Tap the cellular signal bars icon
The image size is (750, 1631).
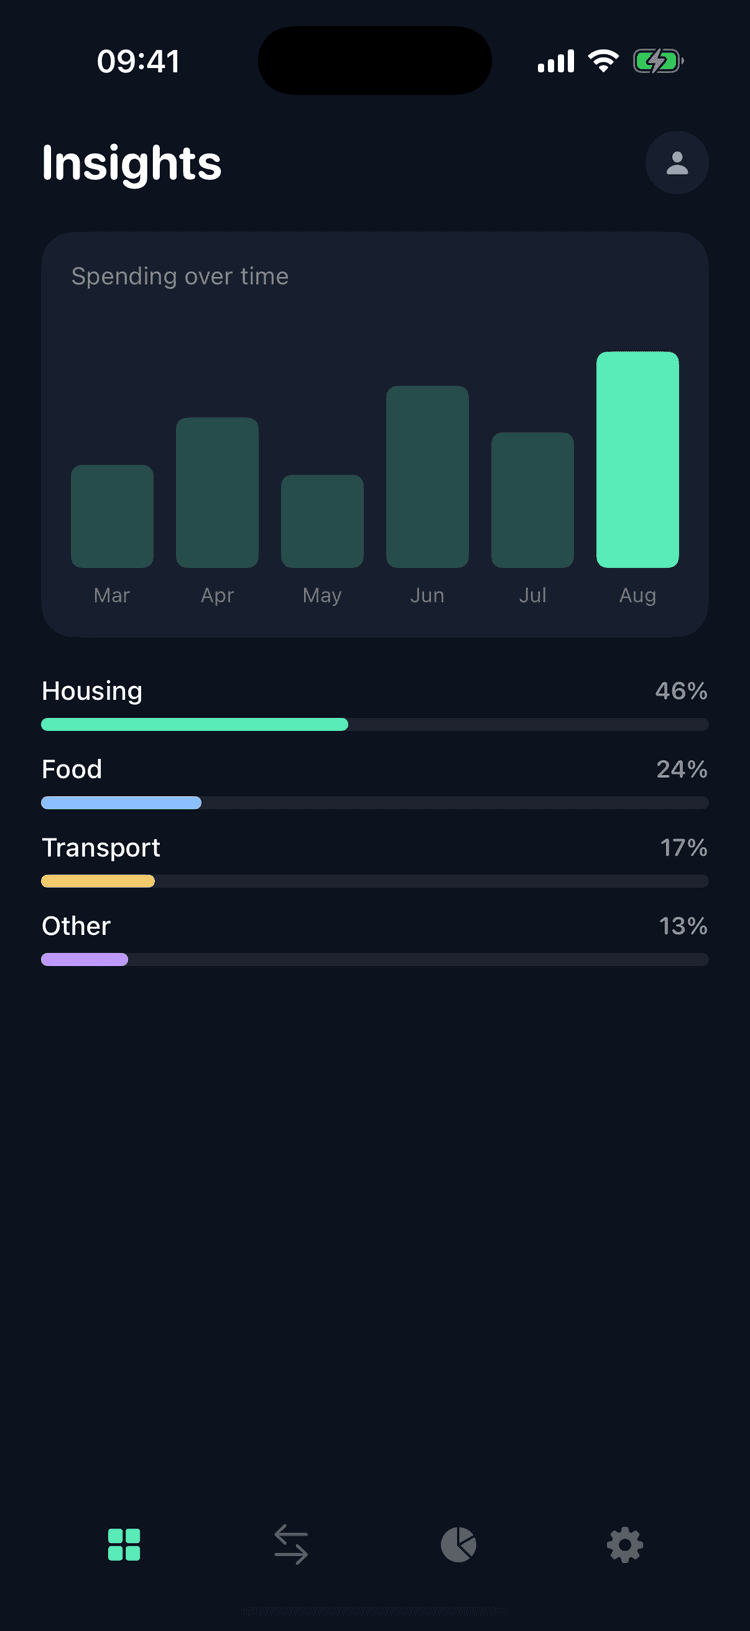(x=556, y=62)
